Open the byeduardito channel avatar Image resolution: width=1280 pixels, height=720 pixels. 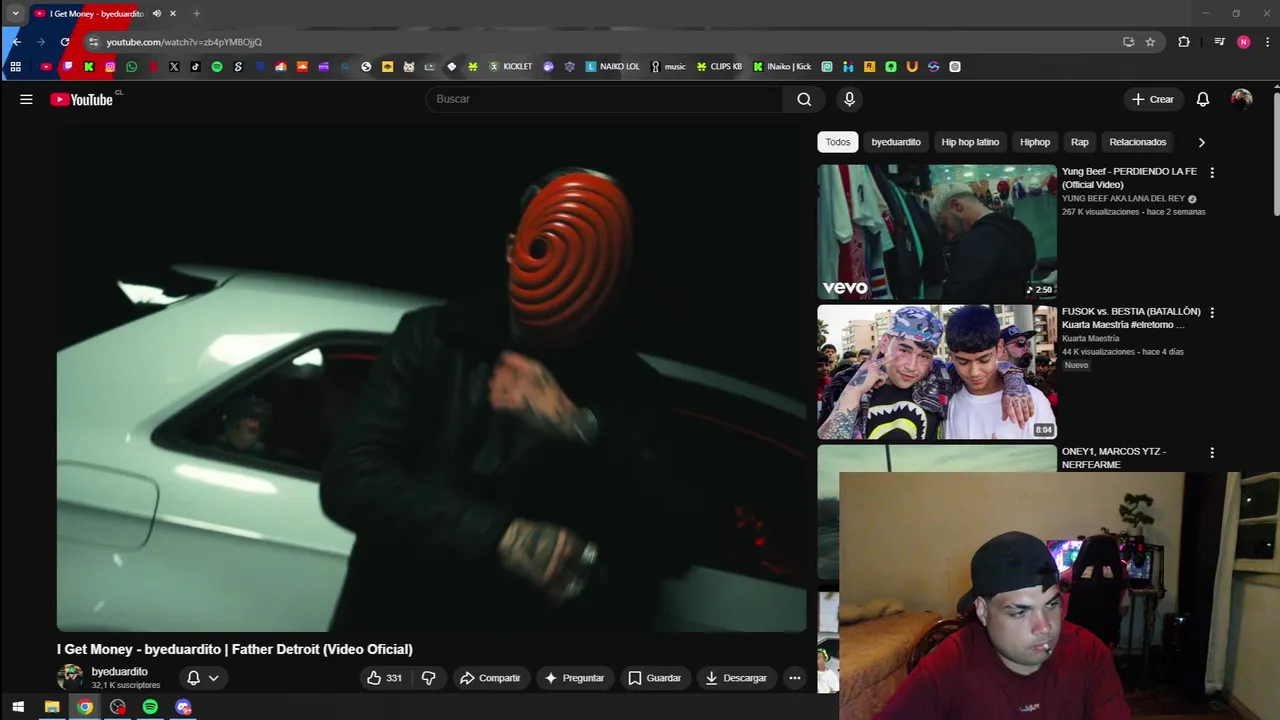click(70, 677)
